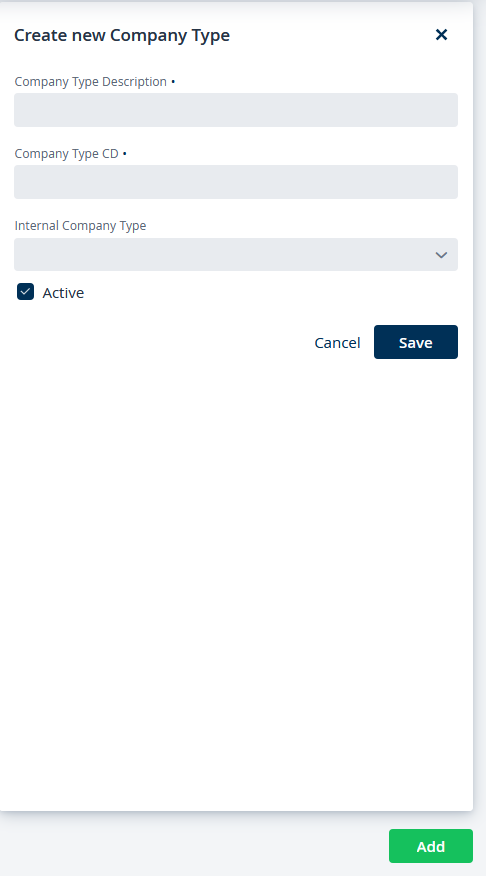Click the empty Internal Company Type select box

coord(236,255)
